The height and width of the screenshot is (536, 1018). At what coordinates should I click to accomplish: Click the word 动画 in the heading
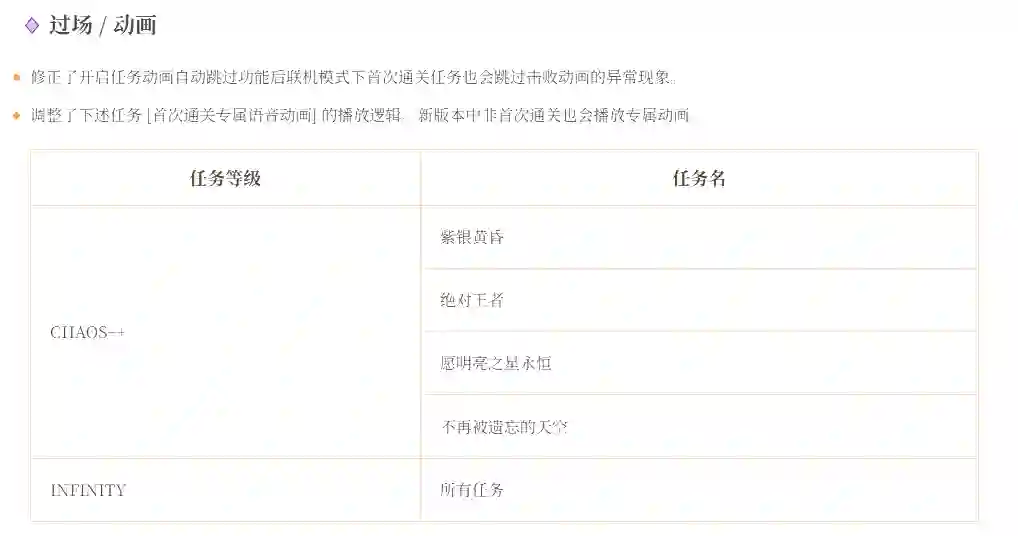[135, 25]
